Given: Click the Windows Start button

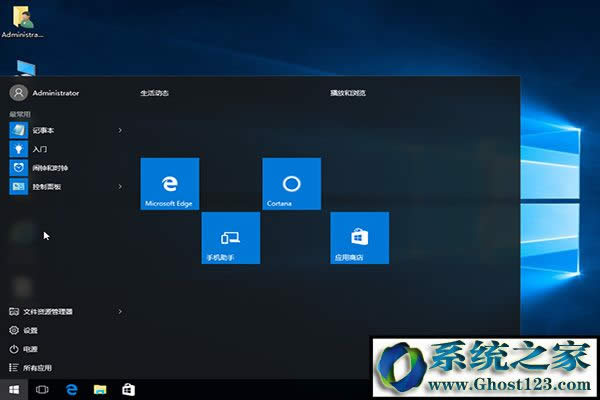Looking at the screenshot, I should 15,388.
